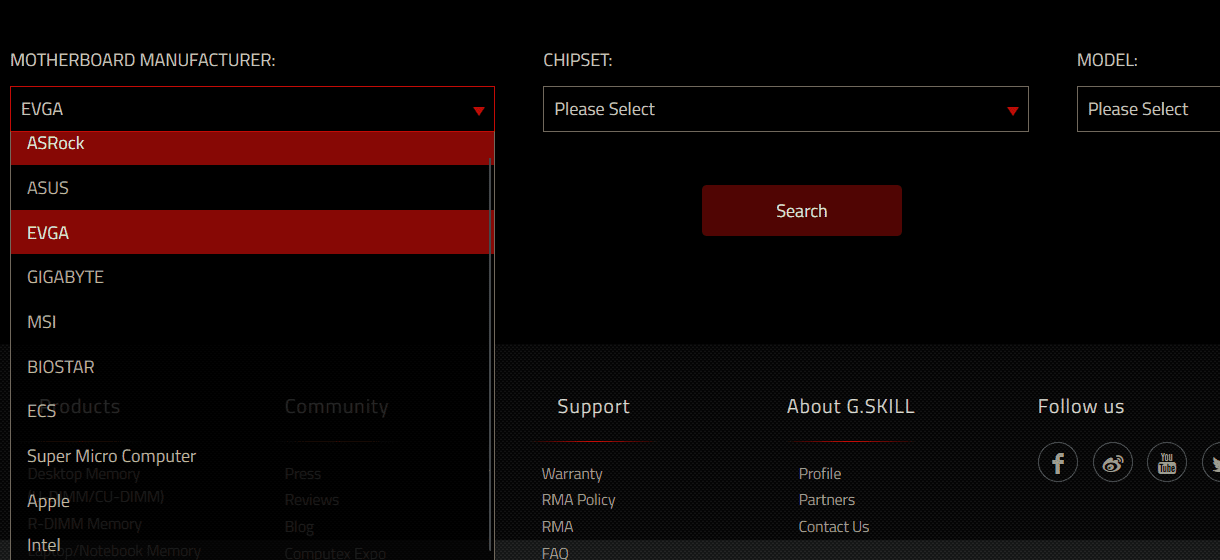Image resolution: width=1220 pixels, height=560 pixels.
Task: Click the Search button
Action: point(802,211)
